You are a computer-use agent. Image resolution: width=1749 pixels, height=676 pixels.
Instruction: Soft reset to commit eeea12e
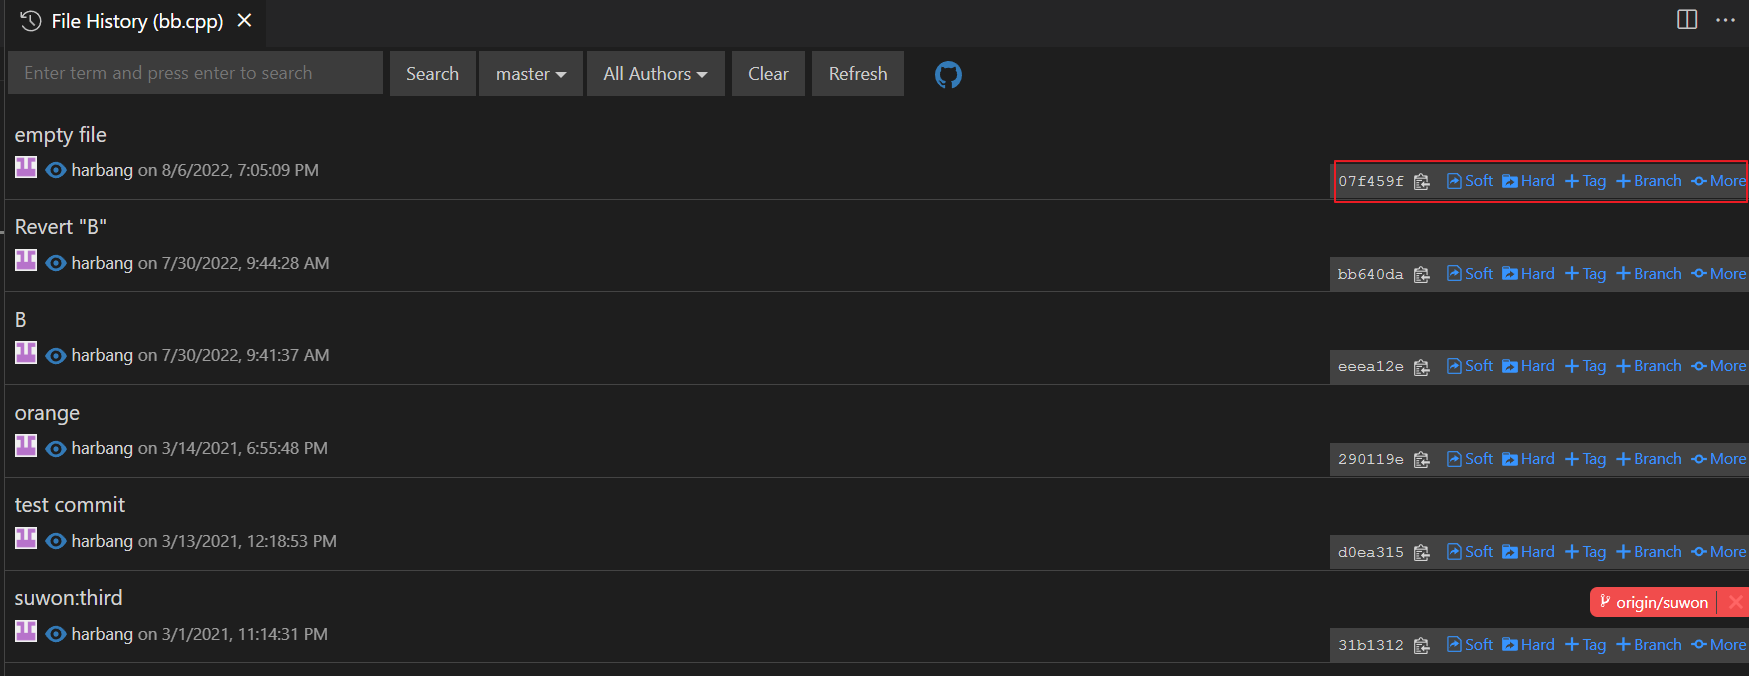[1470, 366]
